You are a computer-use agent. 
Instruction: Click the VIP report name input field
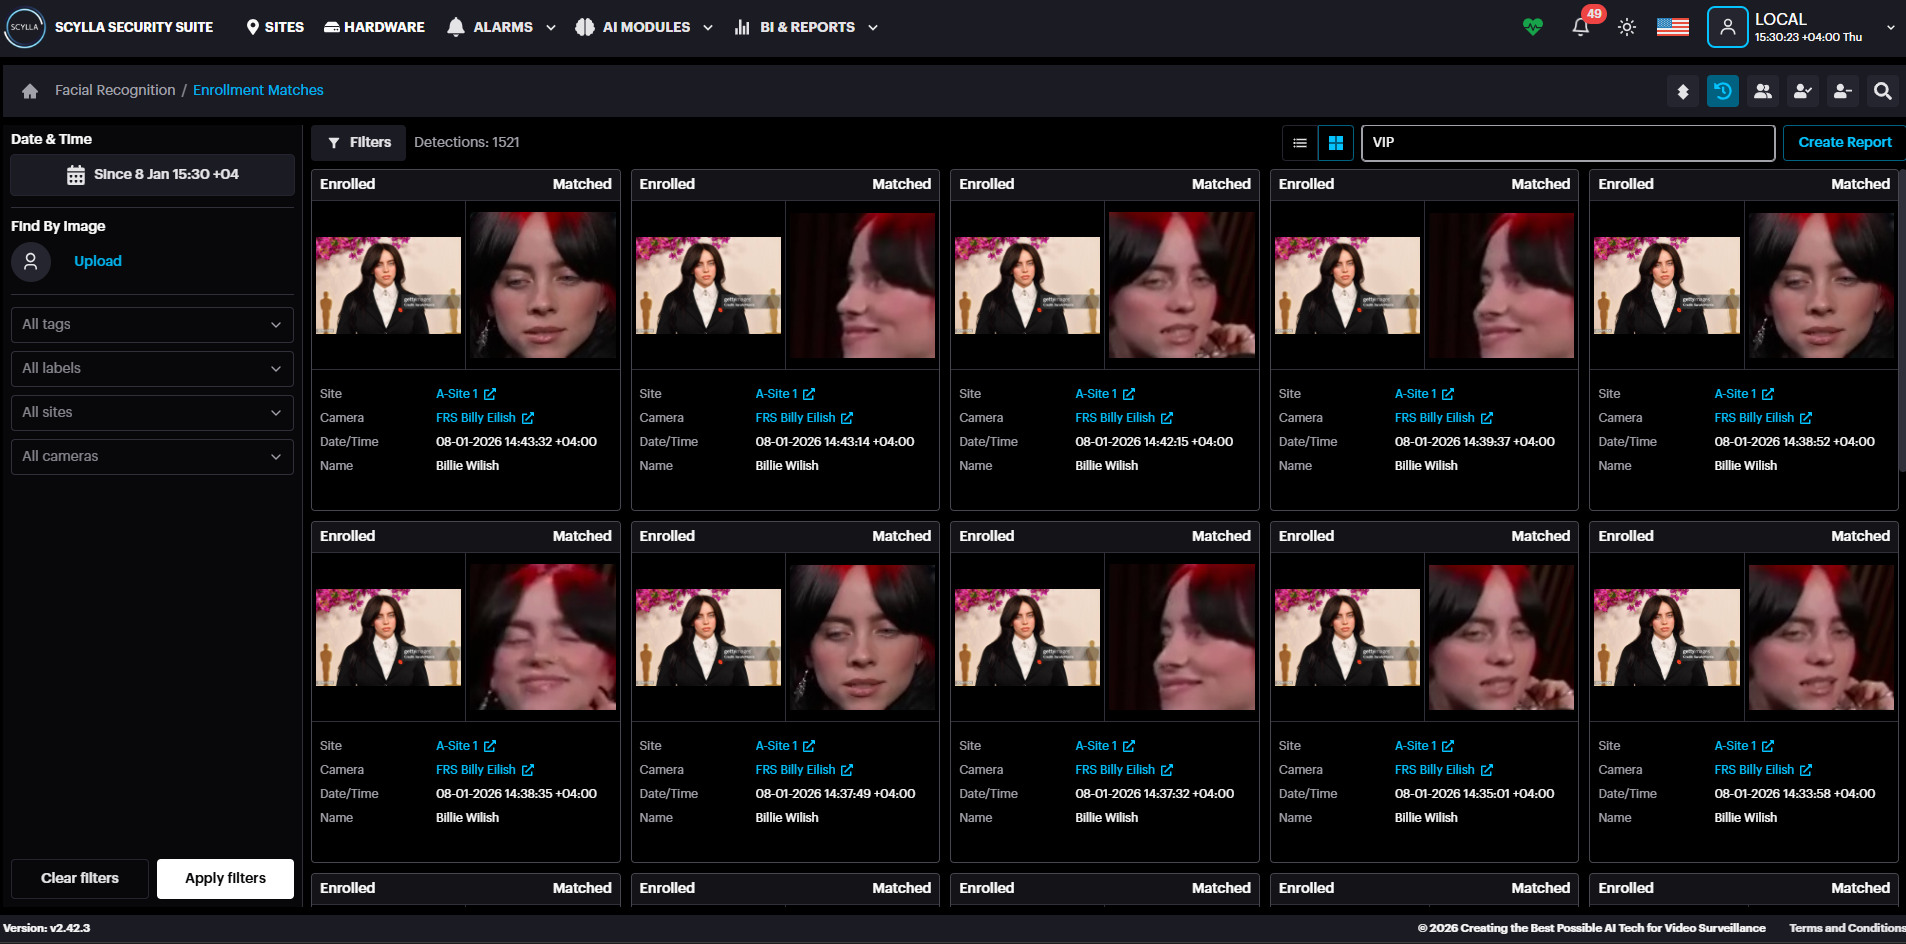1567,143
